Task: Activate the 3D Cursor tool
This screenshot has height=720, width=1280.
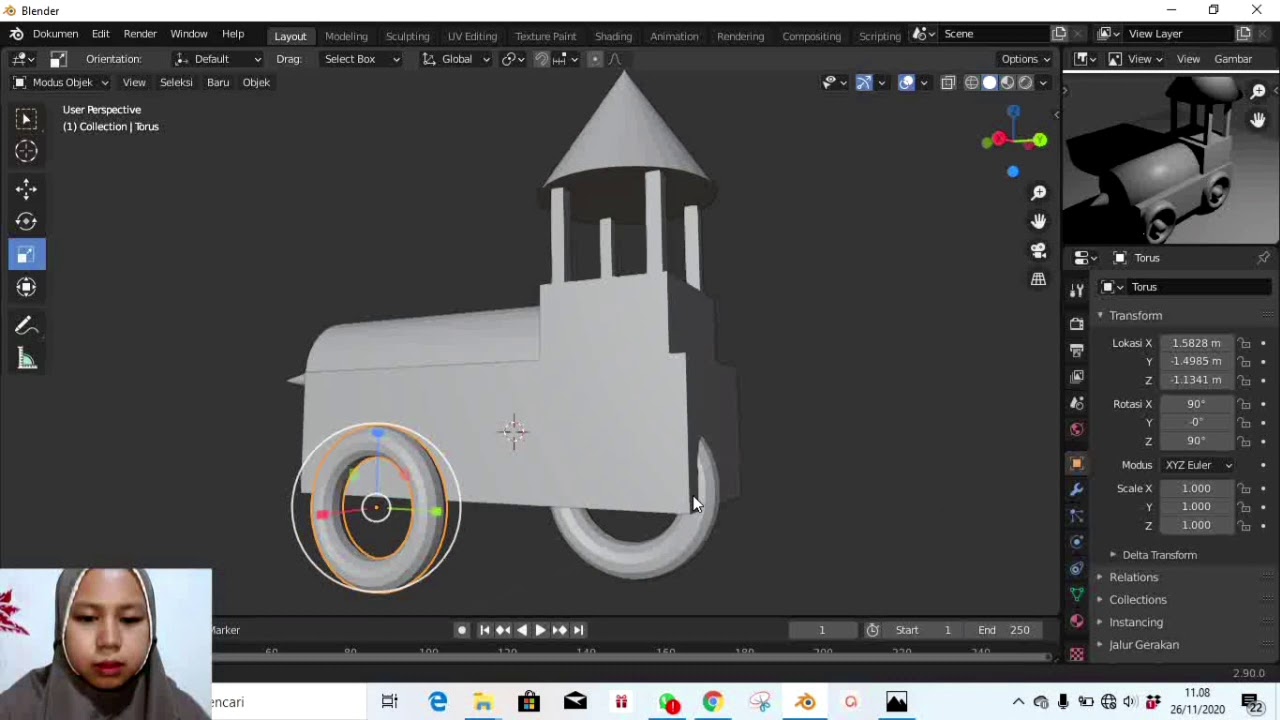Action: (27, 151)
